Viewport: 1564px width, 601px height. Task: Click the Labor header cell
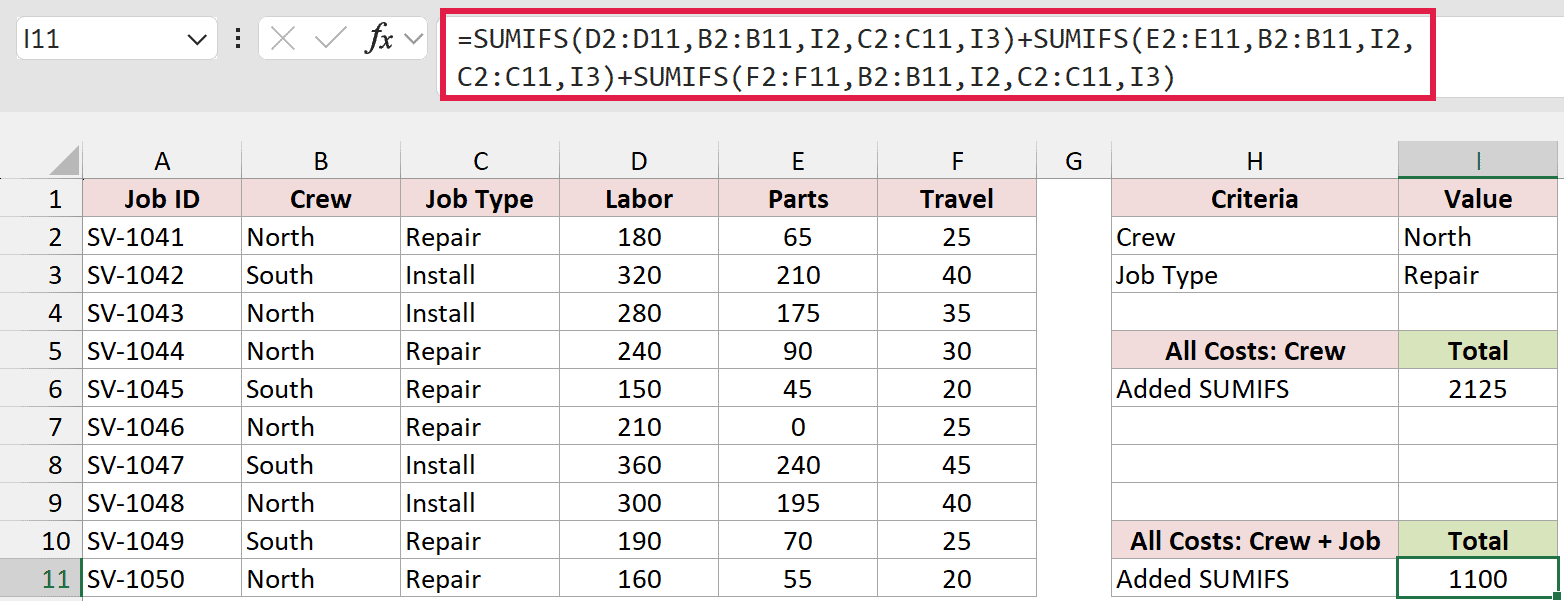click(x=639, y=199)
